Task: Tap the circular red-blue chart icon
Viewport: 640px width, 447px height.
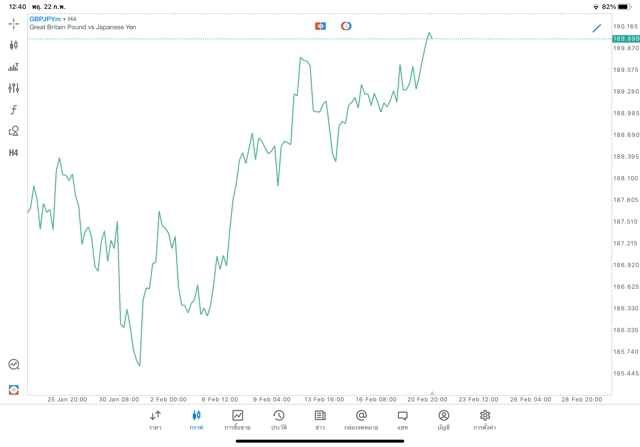Action: [x=346, y=26]
